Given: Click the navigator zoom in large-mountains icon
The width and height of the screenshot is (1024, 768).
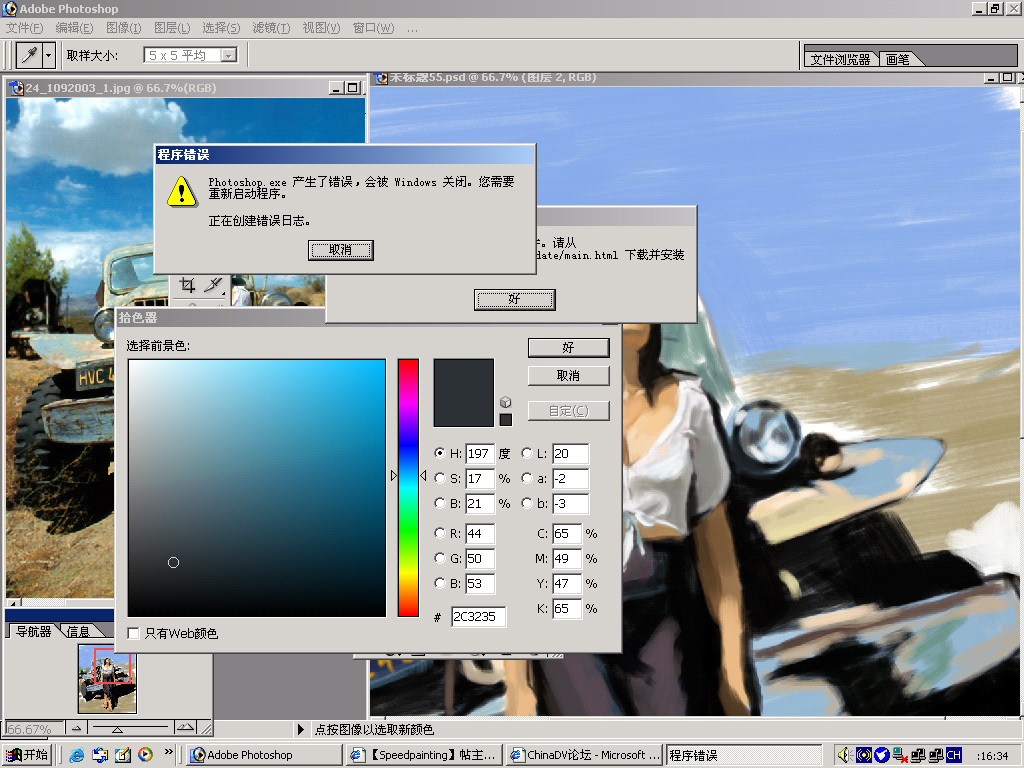Looking at the screenshot, I should [185, 727].
